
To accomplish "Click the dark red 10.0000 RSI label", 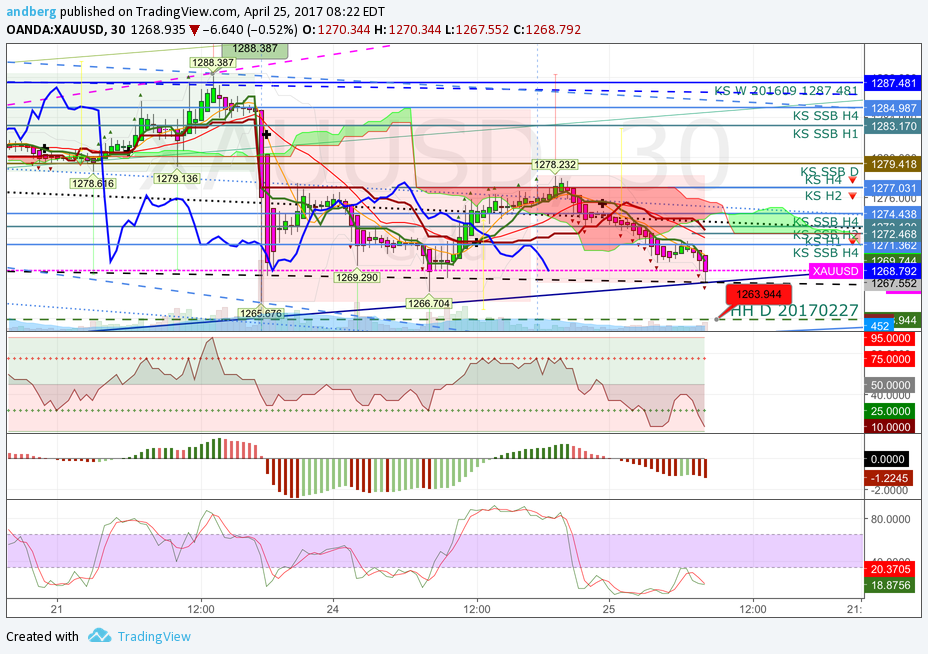I will (890, 427).
